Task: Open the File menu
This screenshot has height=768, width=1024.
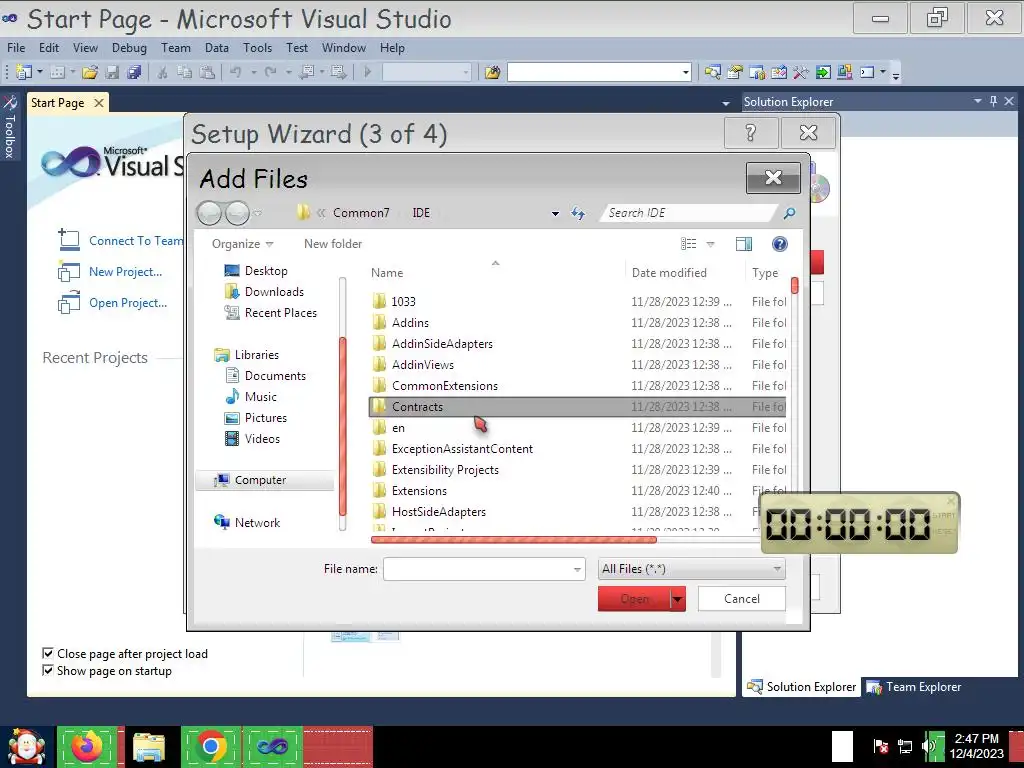Action: point(16,48)
